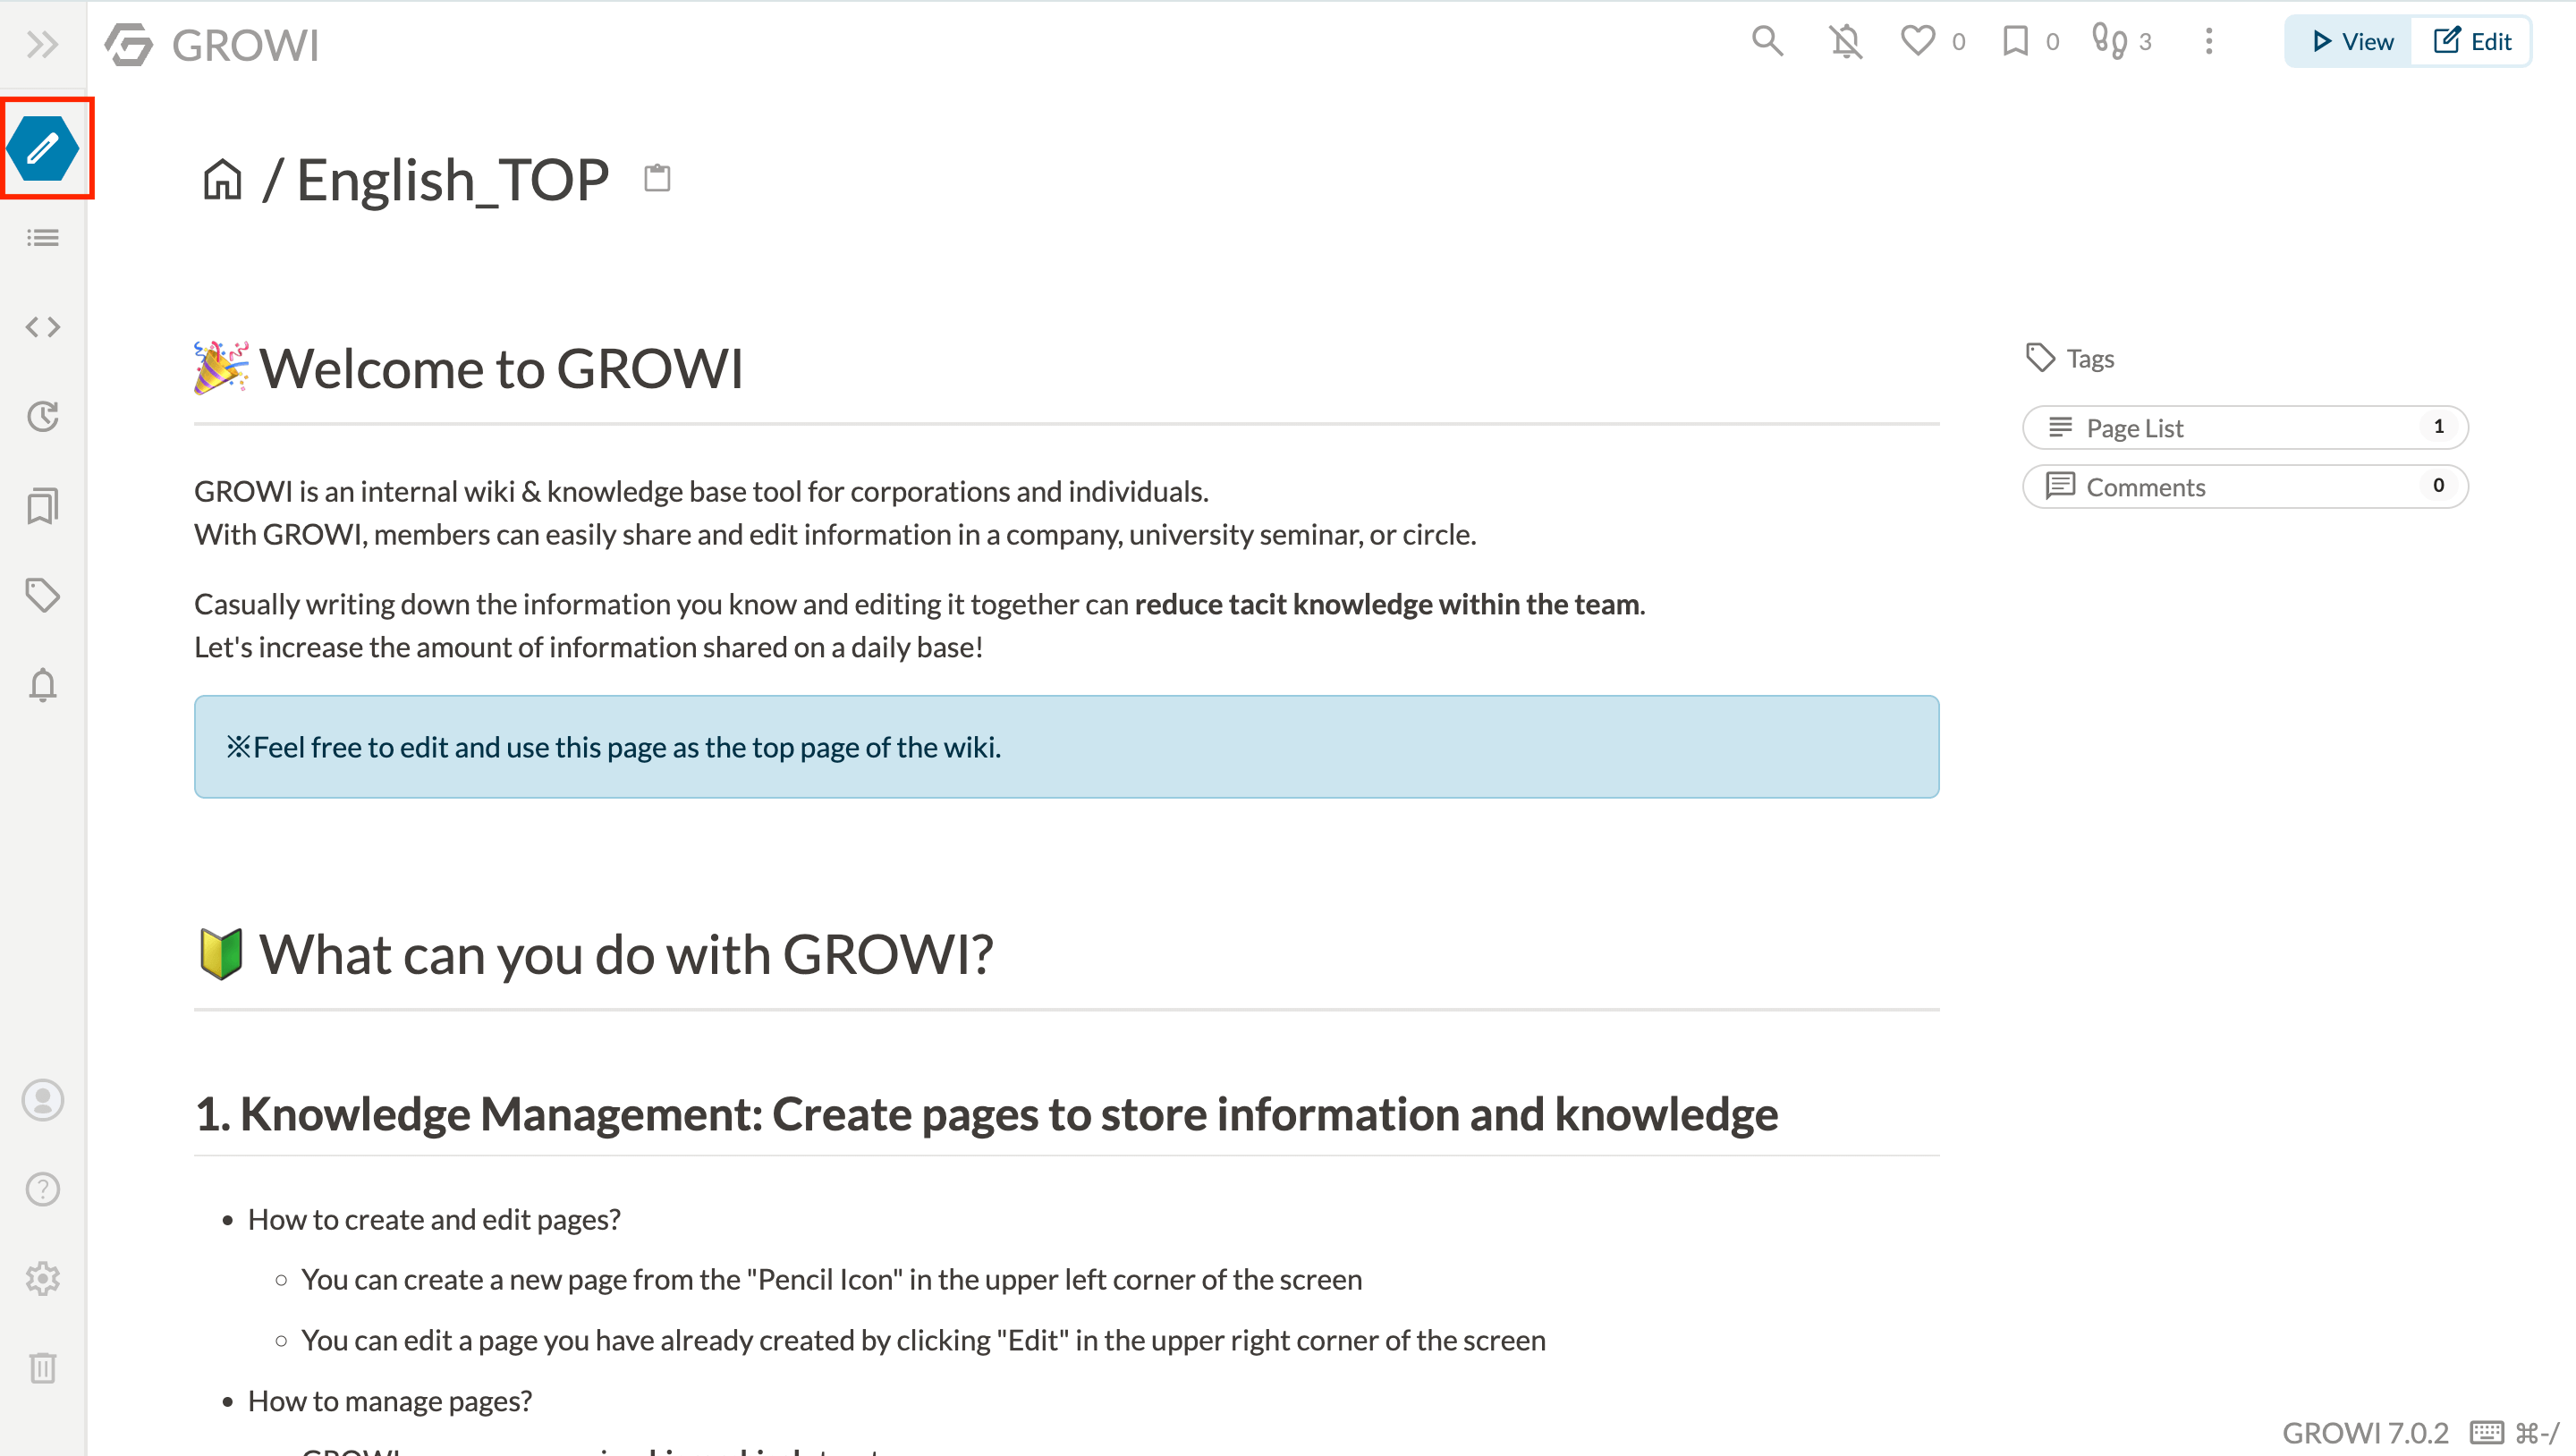Open search with magnifier icon
Screen dimensions: 2576x1456
pos(1767,41)
